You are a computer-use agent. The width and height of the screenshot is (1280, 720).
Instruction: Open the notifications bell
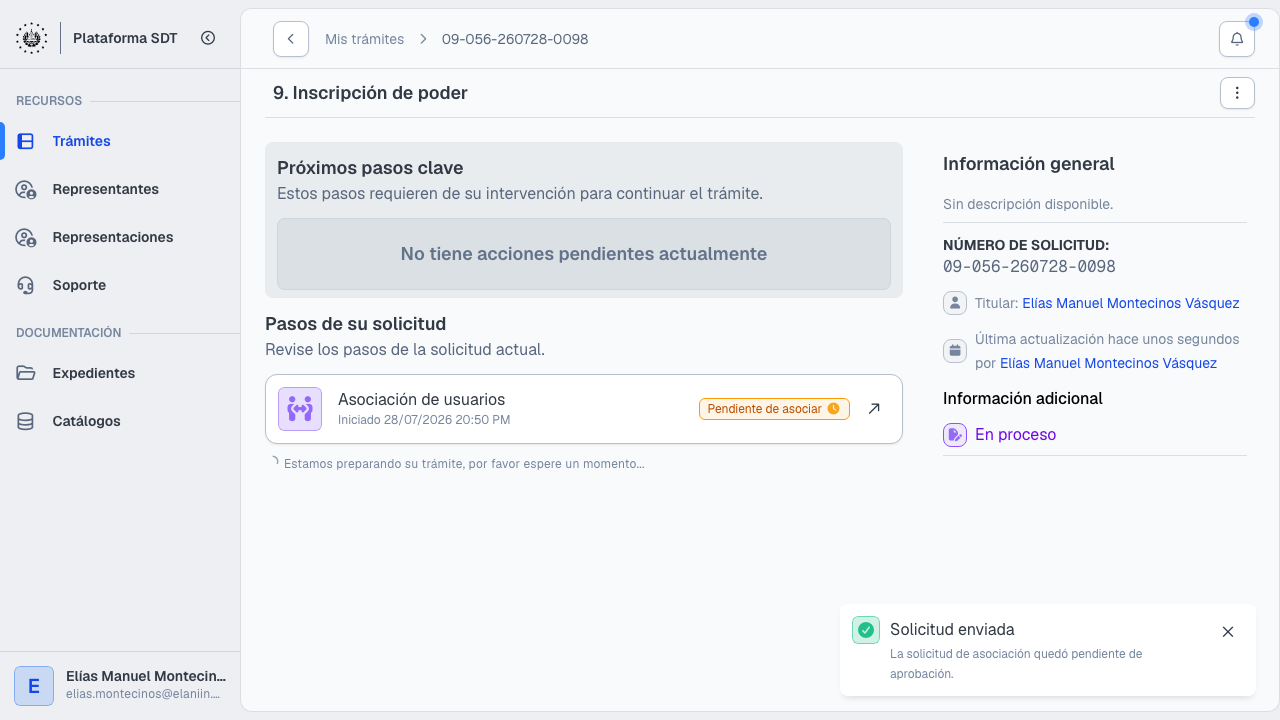pos(1237,39)
